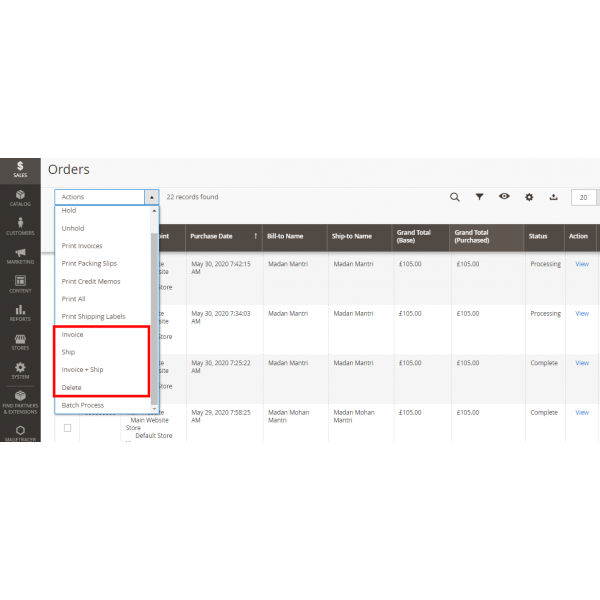Open the Stores sidebar icon
Screen dimensions: 600x600
click(20, 341)
